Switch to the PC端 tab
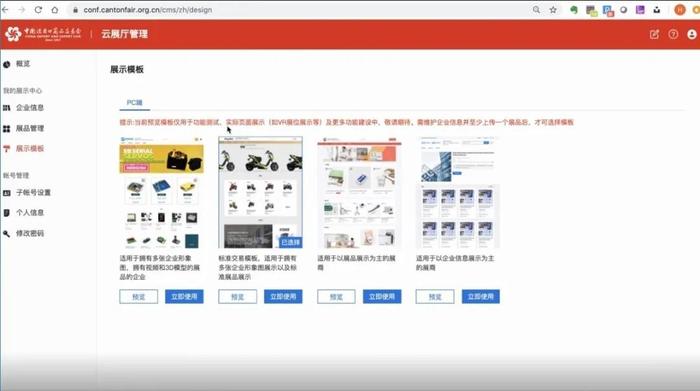 134,103
